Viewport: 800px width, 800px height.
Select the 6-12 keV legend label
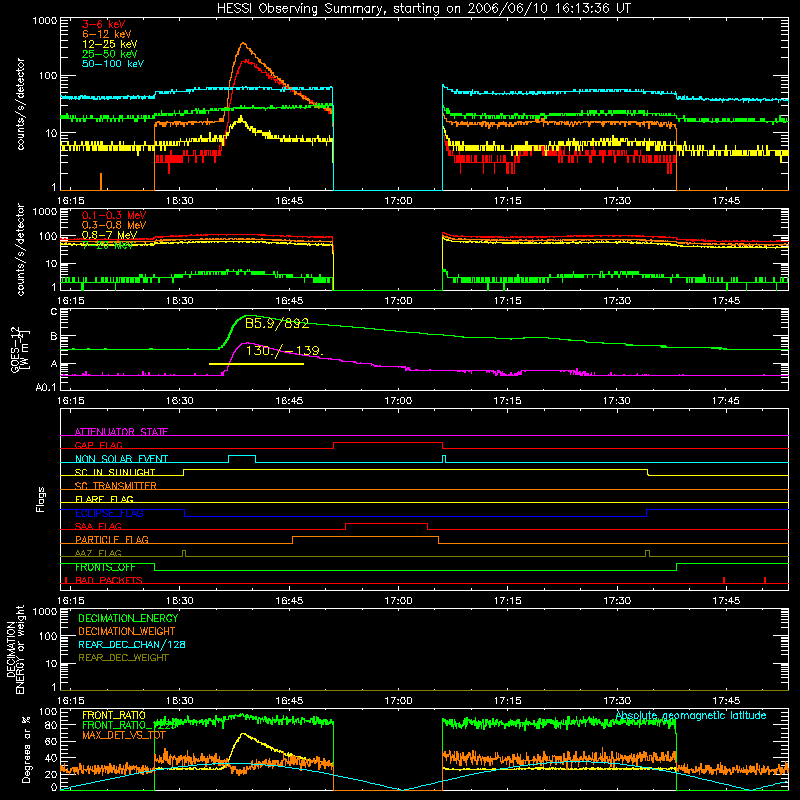(x=107, y=34)
